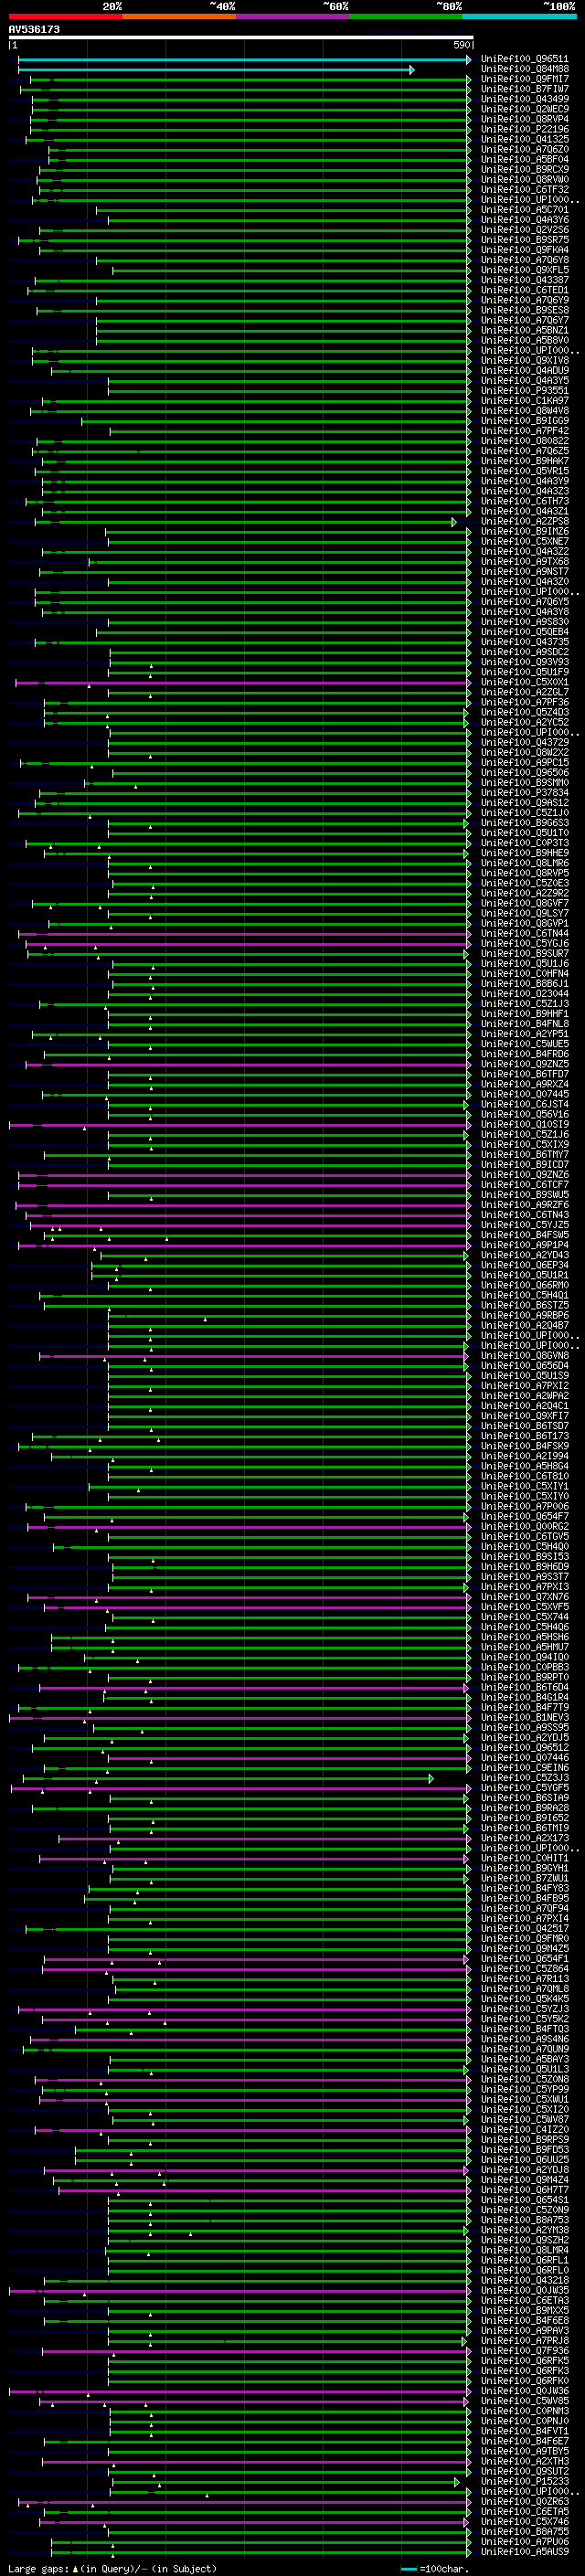585x2576 pixels.
Task: Select the UniRef100_B9IGG9 label
Action: tap(525, 421)
